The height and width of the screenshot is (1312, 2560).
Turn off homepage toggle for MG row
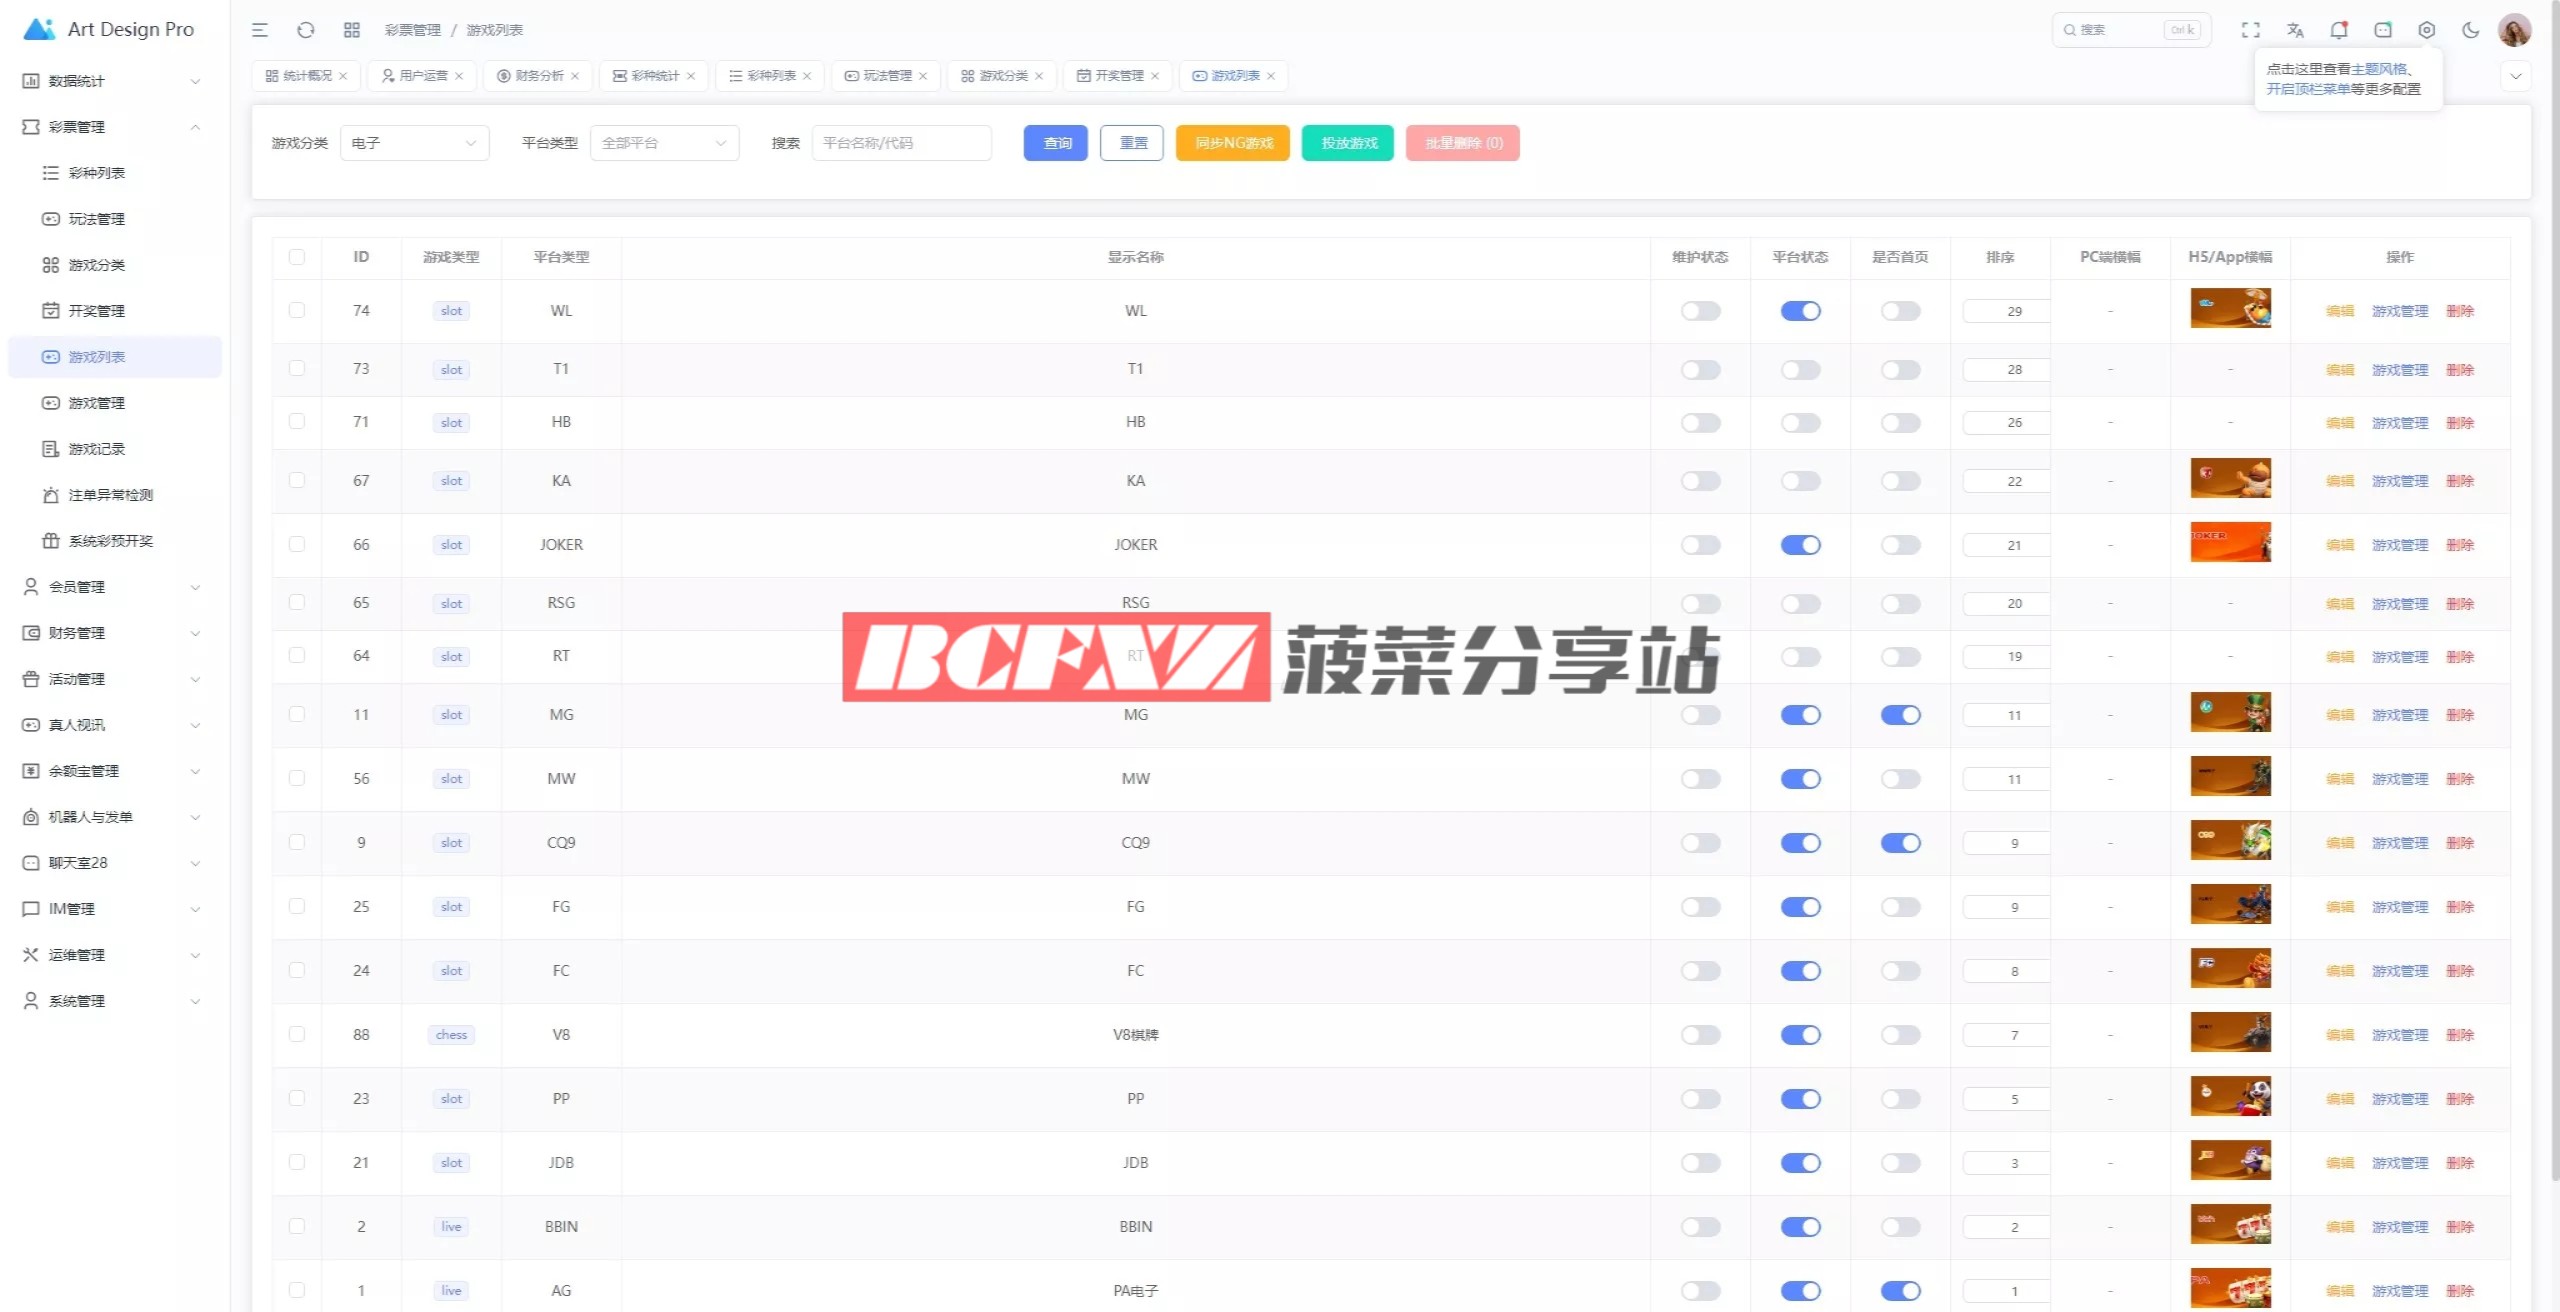[1900, 715]
